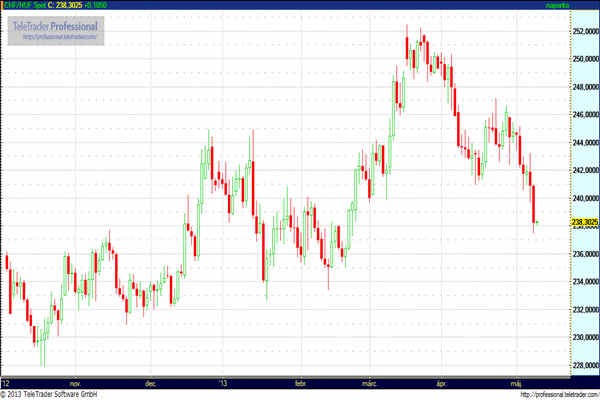The width and height of the screenshot is (600, 400).
Task: Jump to 'febr.' on the time axis
Action: coord(301,382)
